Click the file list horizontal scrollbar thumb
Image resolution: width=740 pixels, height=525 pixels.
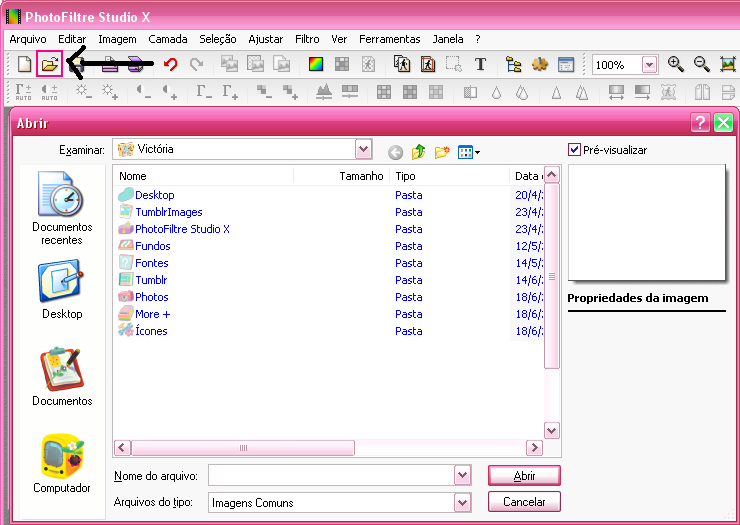[243, 448]
